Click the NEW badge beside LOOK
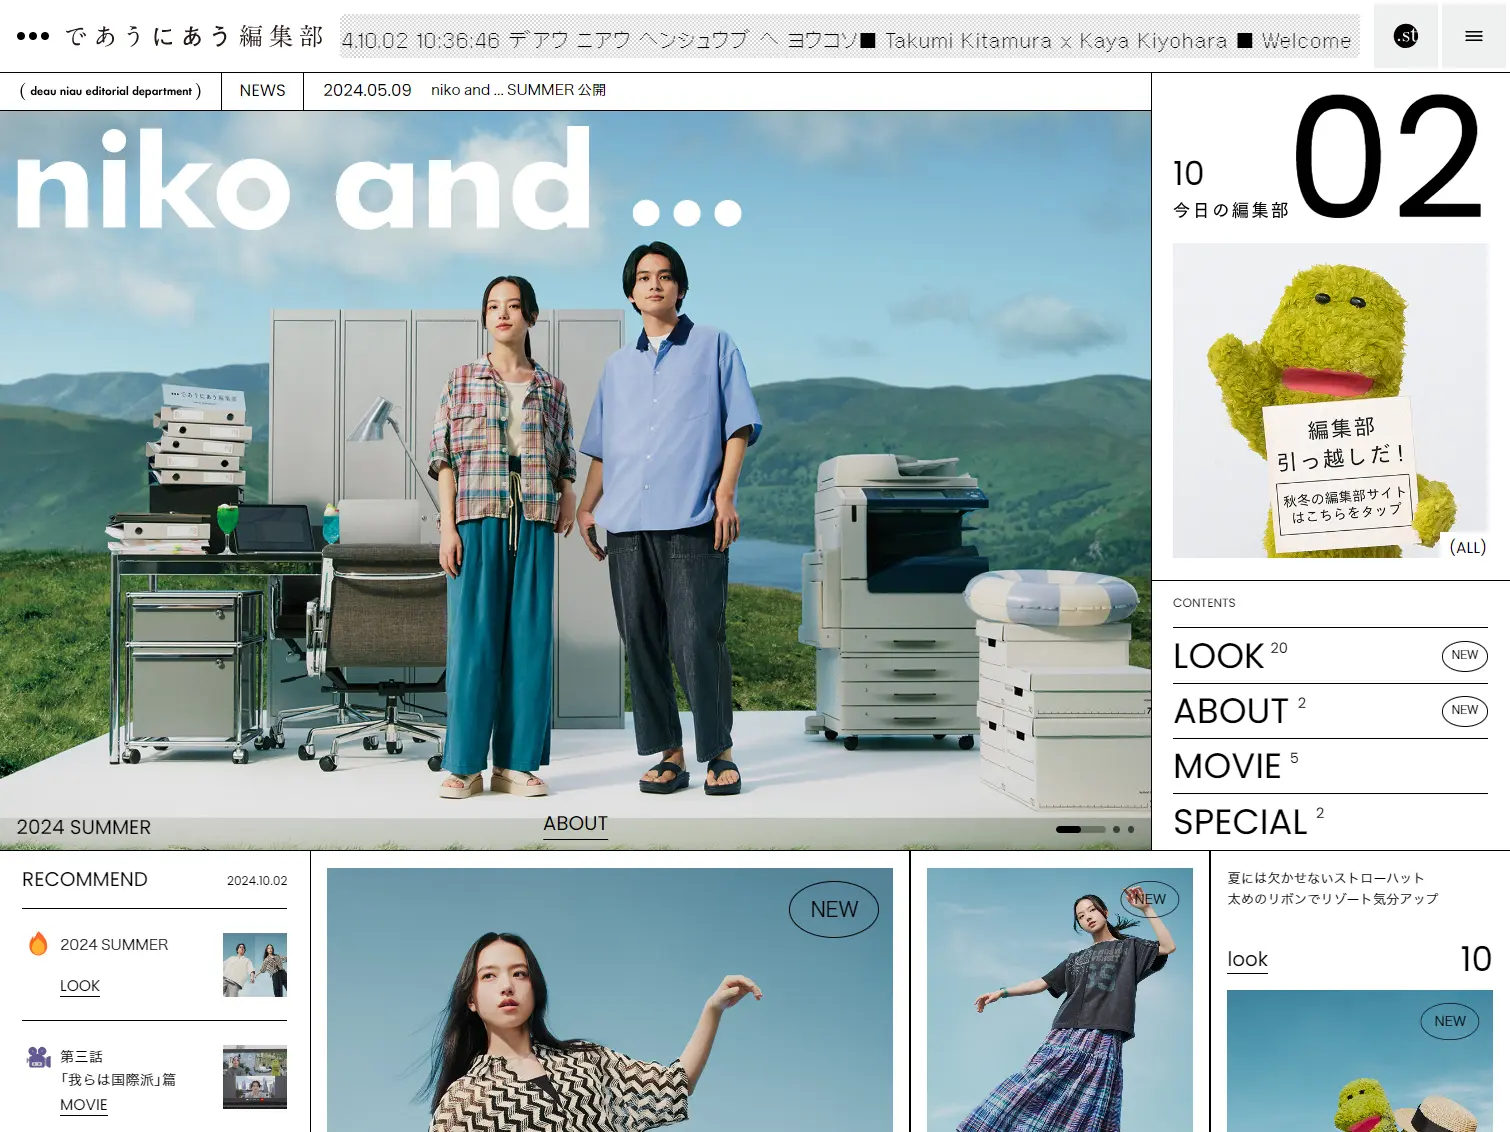This screenshot has width=1510, height=1132. click(x=1465, y=656)
